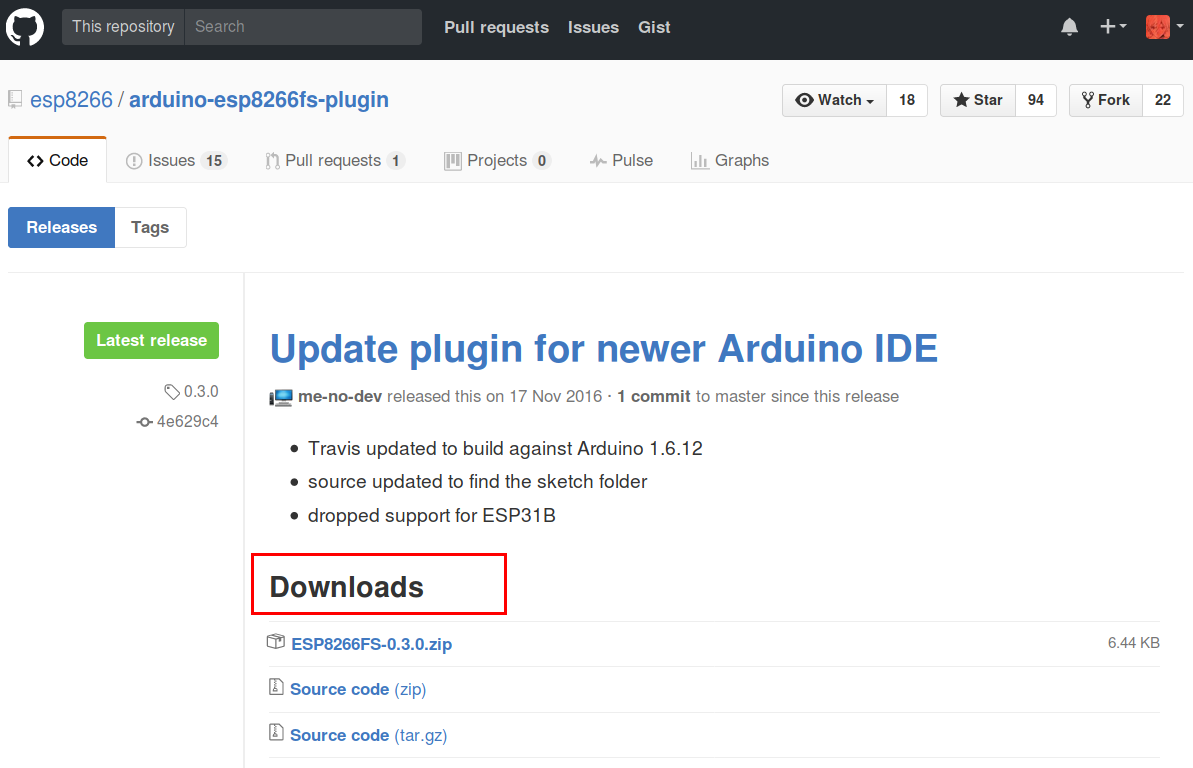Click me-no-dev author avatar

281,397
